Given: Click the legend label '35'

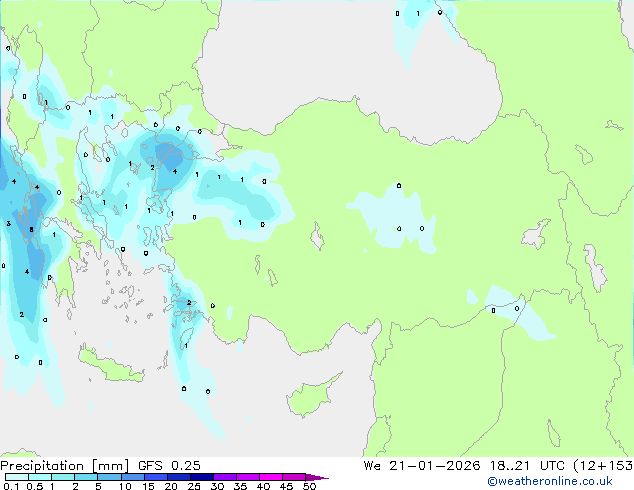Looking at the screenshot, I should click(240, 486).
